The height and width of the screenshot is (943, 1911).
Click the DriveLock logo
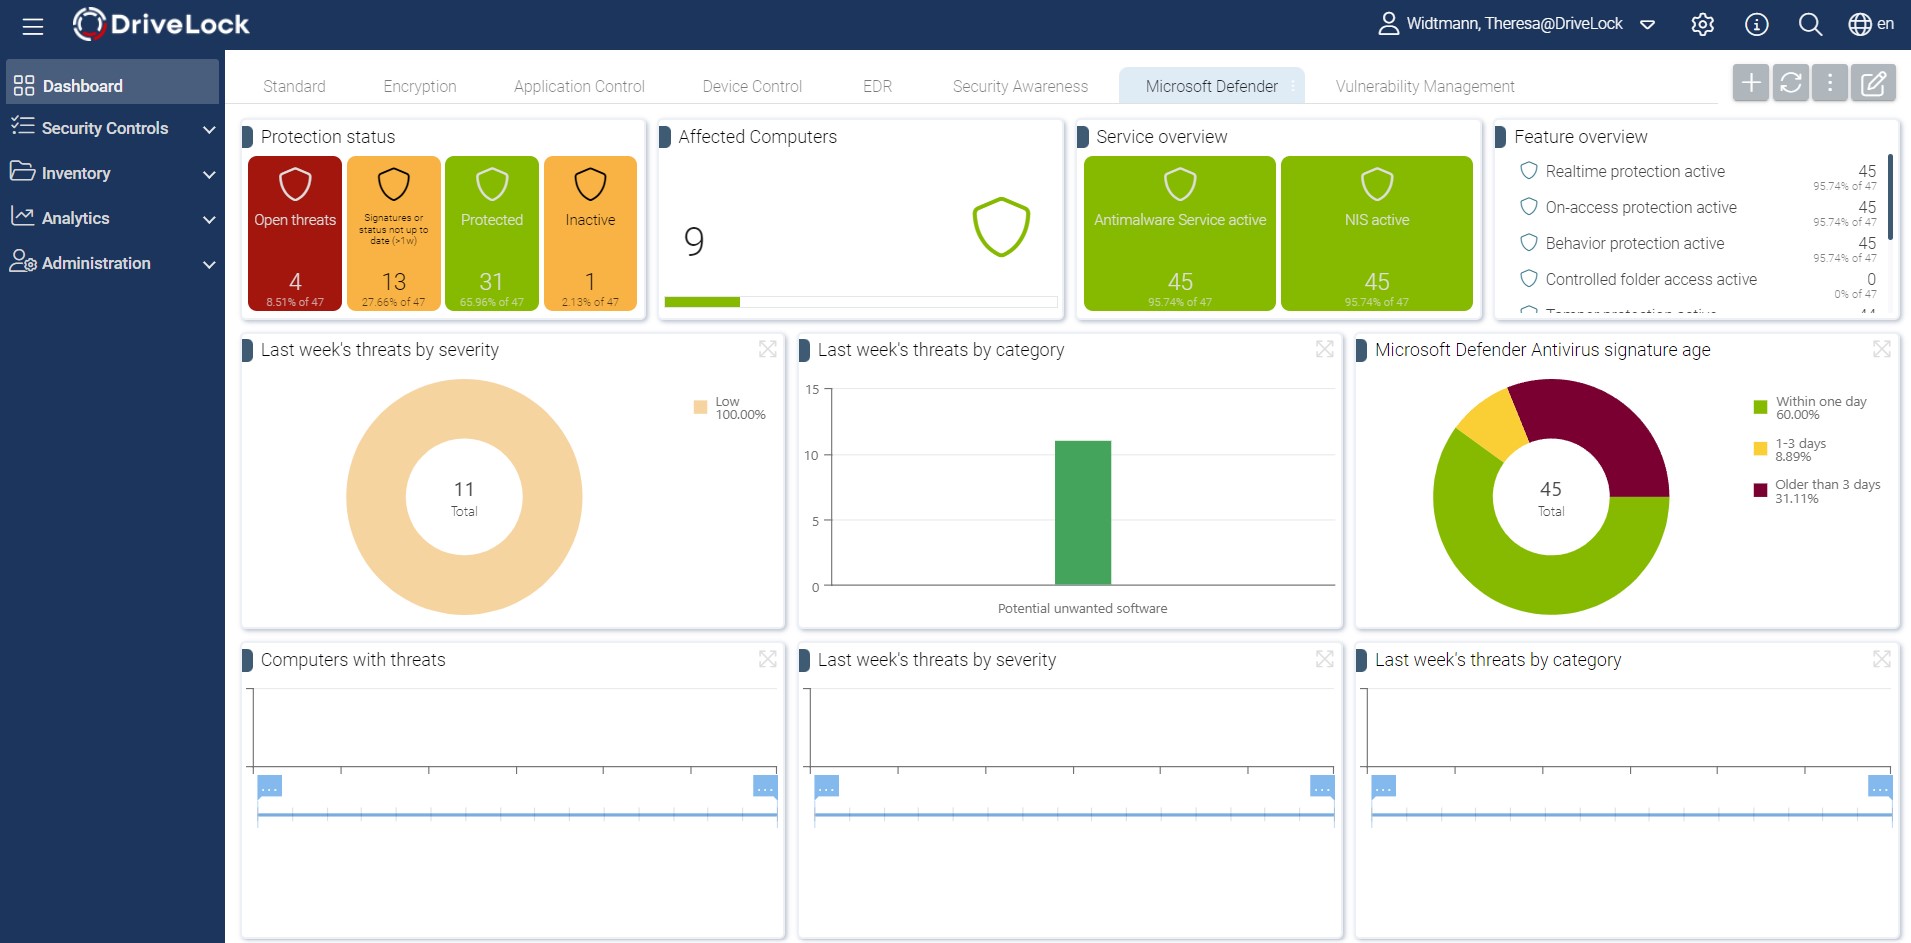[x=161, y=24]
